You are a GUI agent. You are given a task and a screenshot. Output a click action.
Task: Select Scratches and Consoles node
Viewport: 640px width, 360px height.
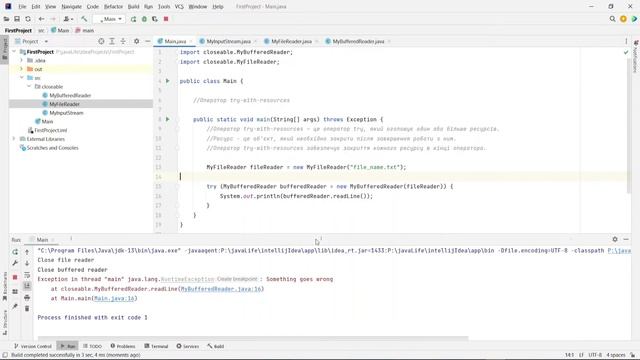(52, 148)
